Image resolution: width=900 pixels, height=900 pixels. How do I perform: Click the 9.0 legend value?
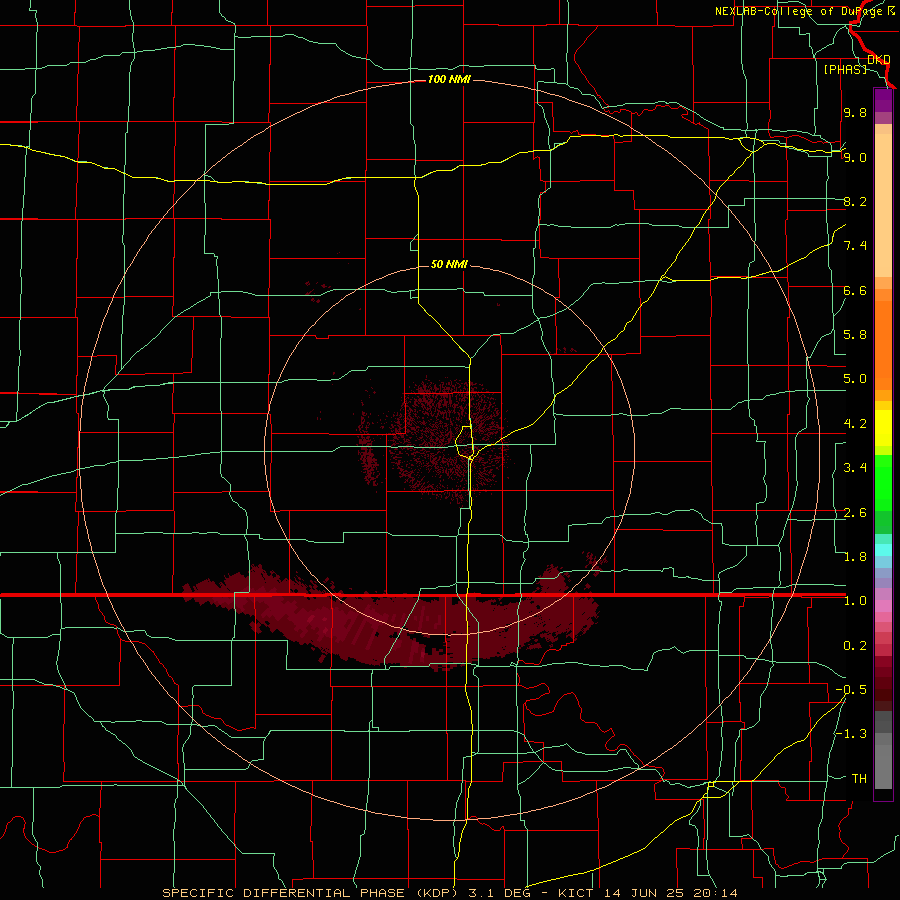855,157
